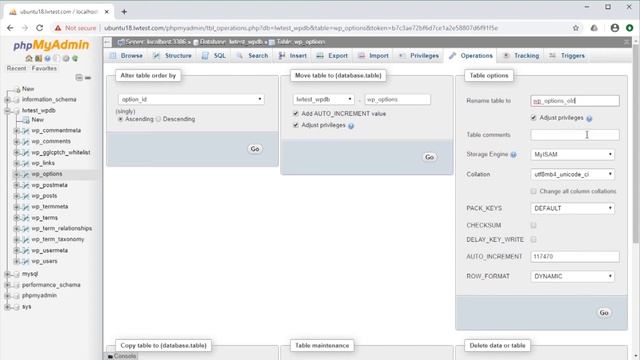
Task: Click the wp_posts table icon in tree
Action: pos(26,196)
